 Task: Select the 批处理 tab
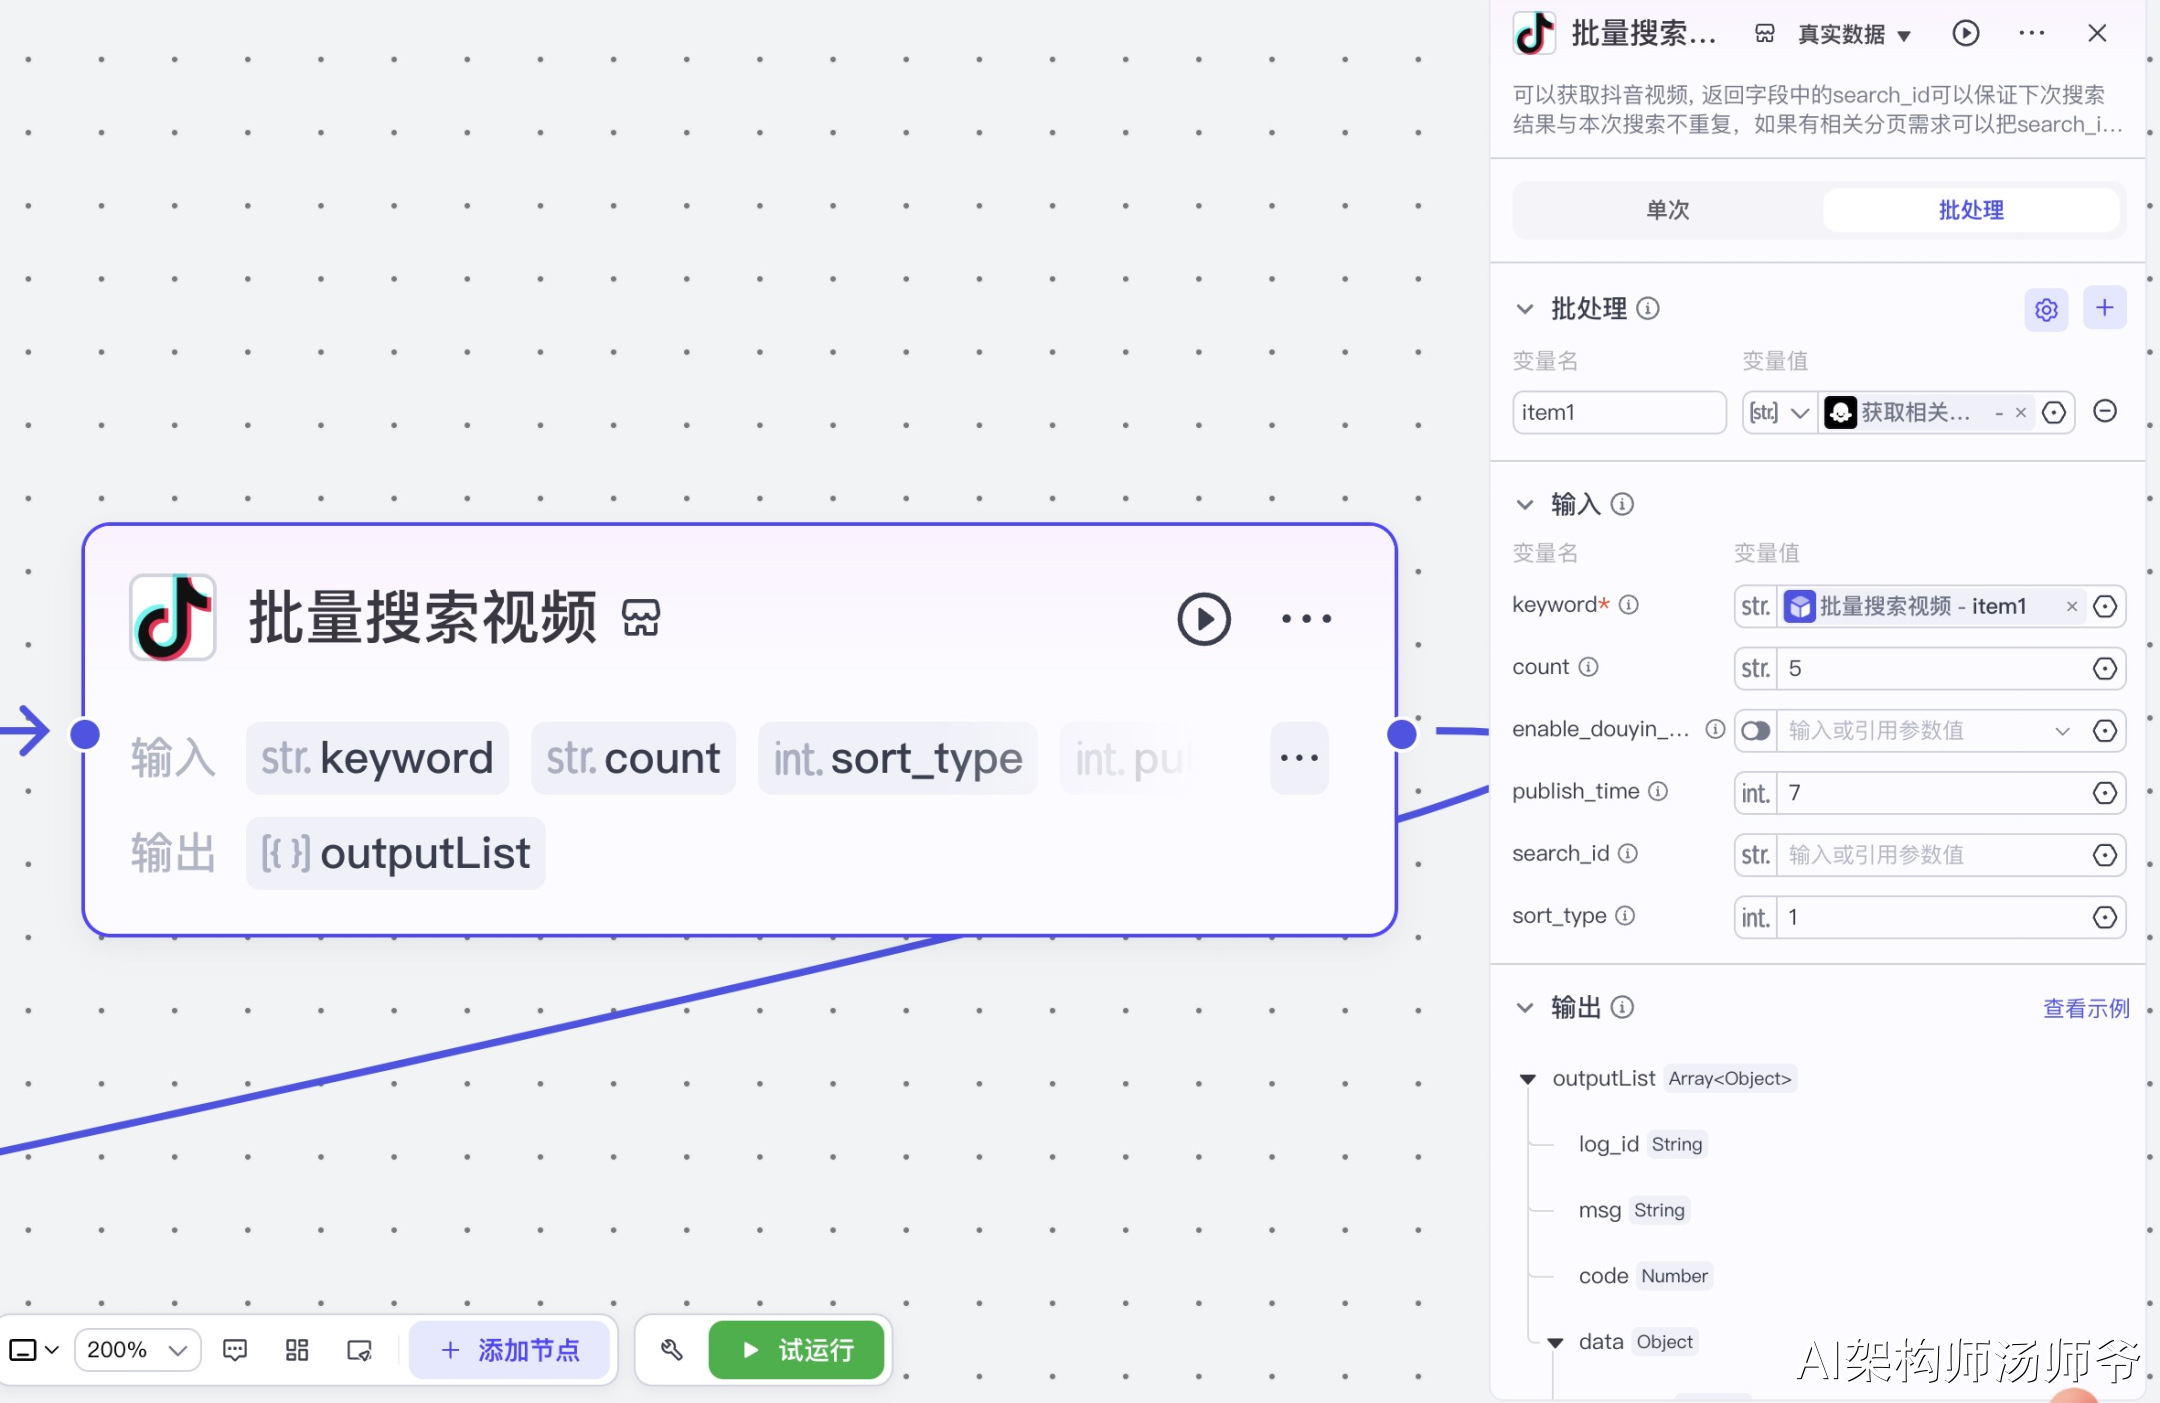[1970, 210]
